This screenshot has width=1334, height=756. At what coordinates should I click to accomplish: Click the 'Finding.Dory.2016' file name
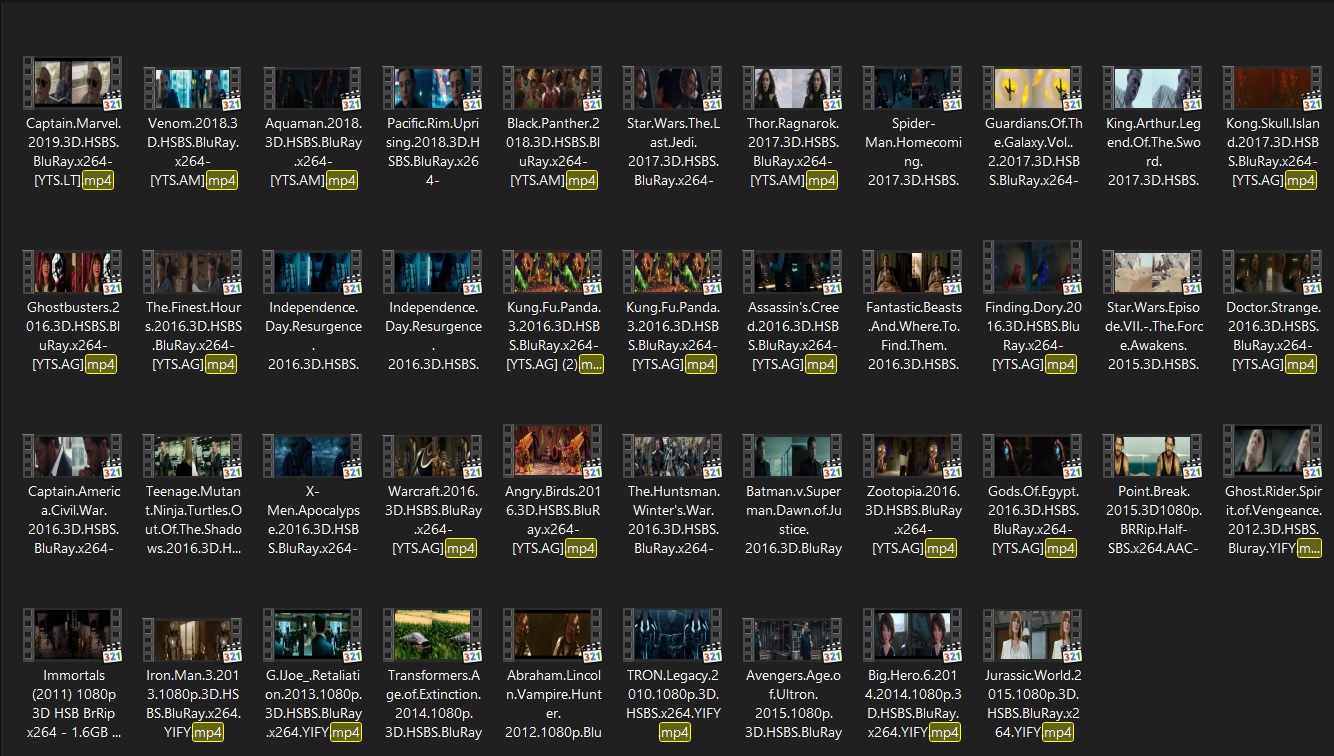pyautogui.click(x=1032, y=335)
